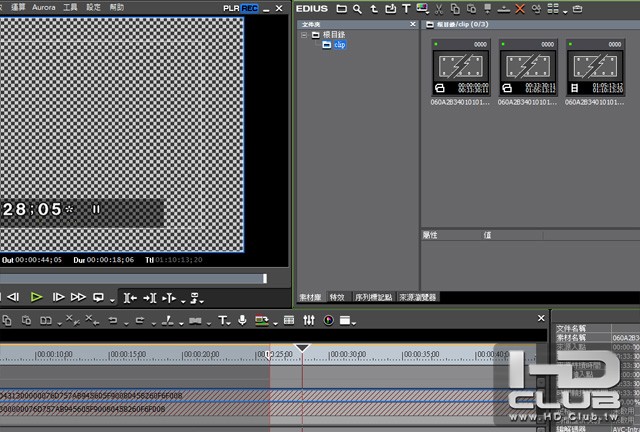The height and width of the screenshot is (432, 640).
Task: Click the microphone voice-over icon on timeline toolbar
Action: pos(242,320)
